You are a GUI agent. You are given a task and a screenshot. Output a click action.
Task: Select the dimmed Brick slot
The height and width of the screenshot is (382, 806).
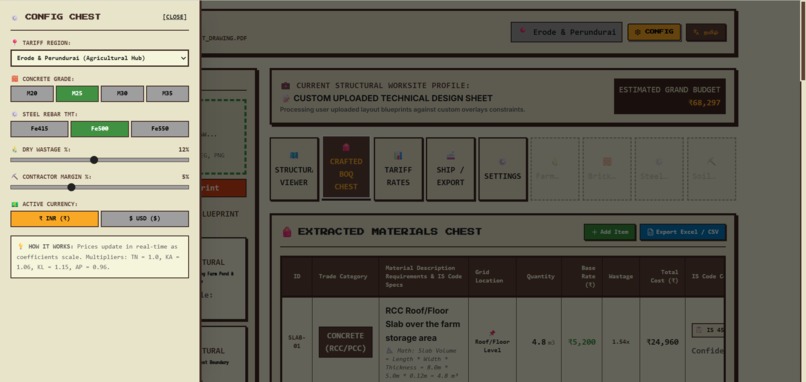point(607,169)
